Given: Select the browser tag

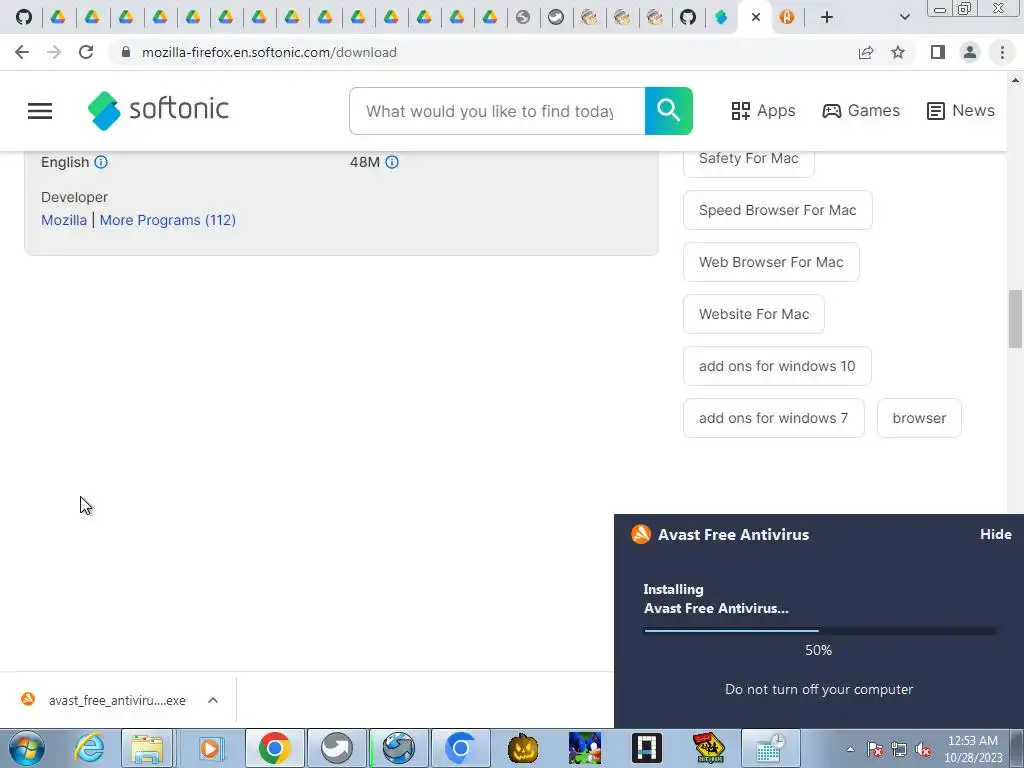Looking at the screenshot, I should coord(919,418).
